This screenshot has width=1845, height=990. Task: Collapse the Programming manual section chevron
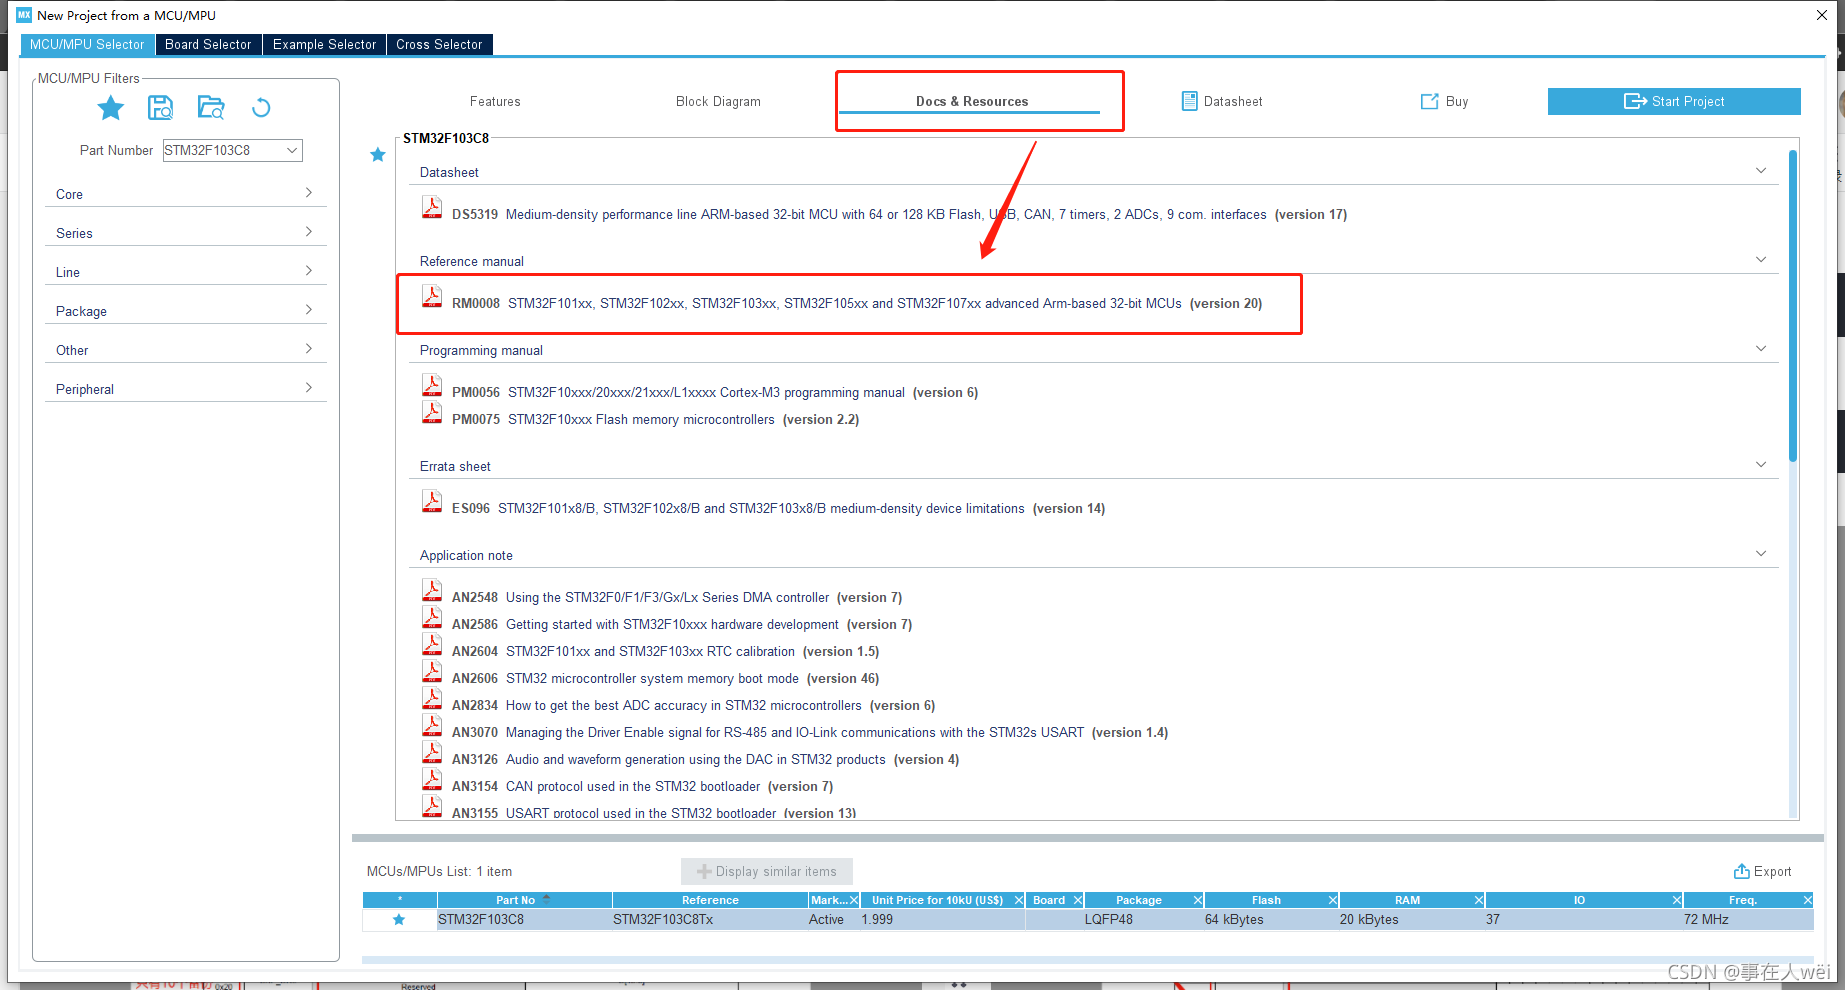click(x=1761, y=349)
